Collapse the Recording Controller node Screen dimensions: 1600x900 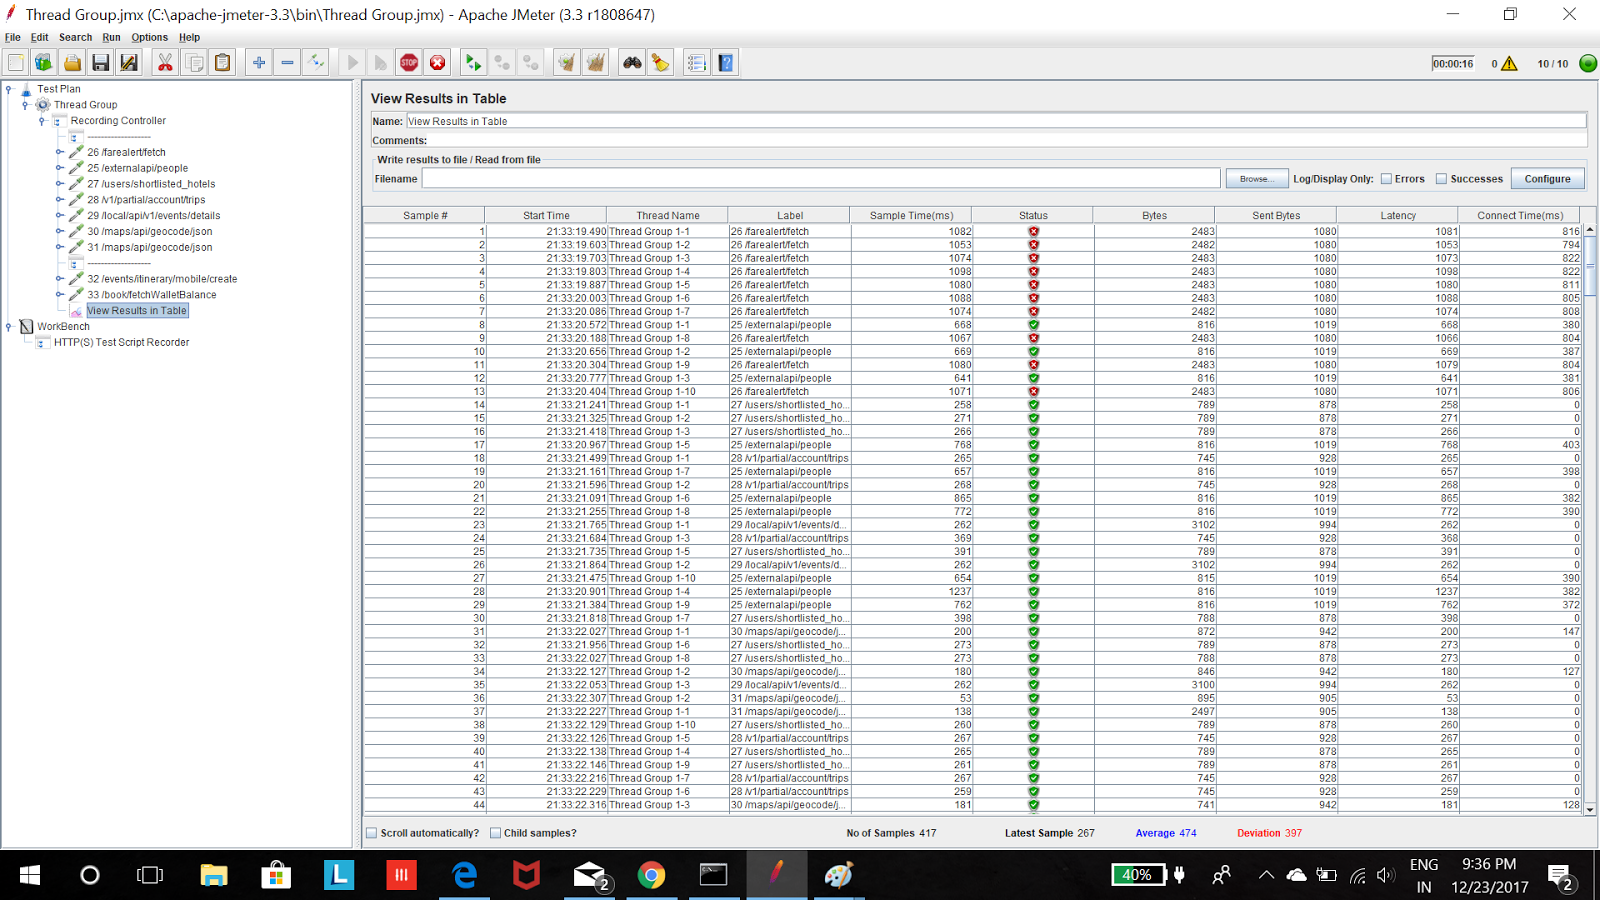[40, 120]
